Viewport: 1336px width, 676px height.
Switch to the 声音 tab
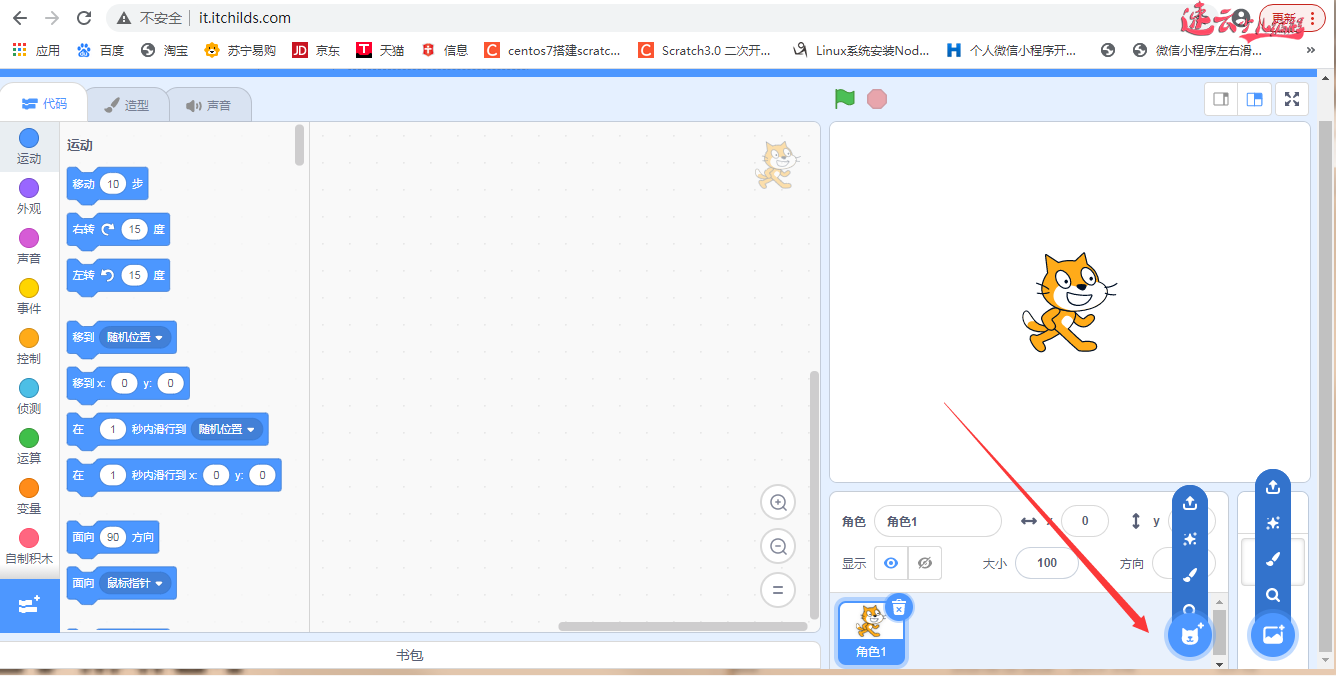point(209,103)
